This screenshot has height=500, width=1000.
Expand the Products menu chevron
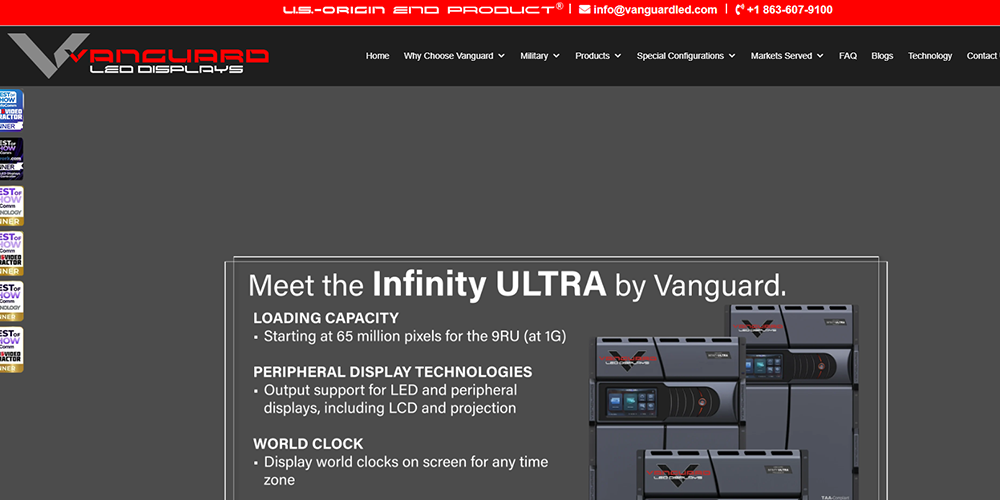click(617, 56)
